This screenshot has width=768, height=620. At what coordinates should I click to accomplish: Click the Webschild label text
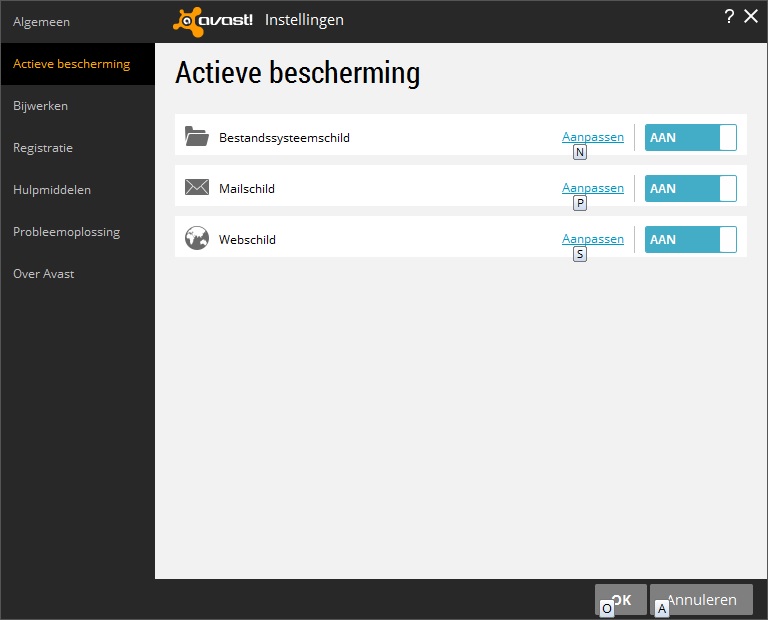(x=247, y=239)
